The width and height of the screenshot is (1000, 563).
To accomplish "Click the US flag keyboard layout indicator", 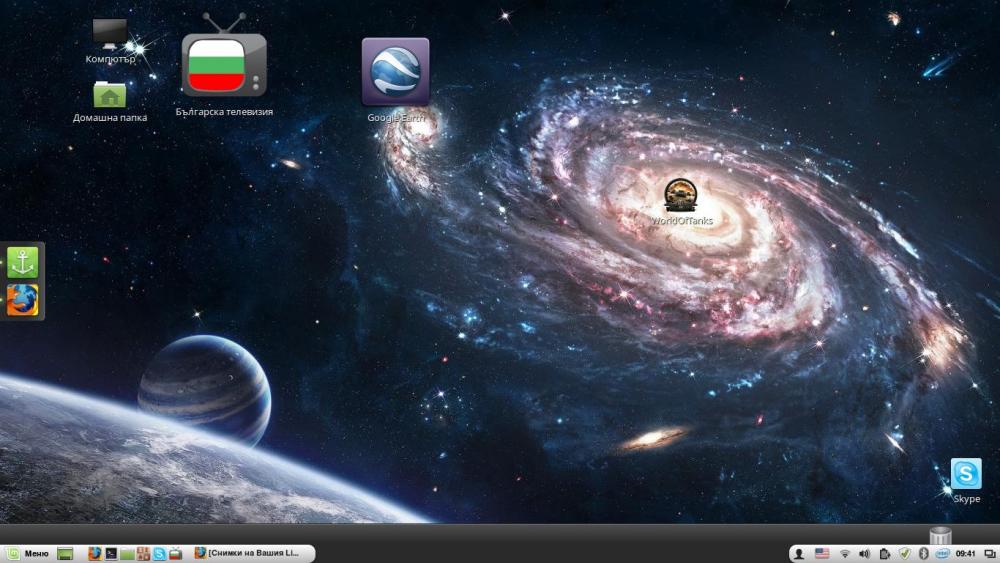I will (x=822, y=553).
